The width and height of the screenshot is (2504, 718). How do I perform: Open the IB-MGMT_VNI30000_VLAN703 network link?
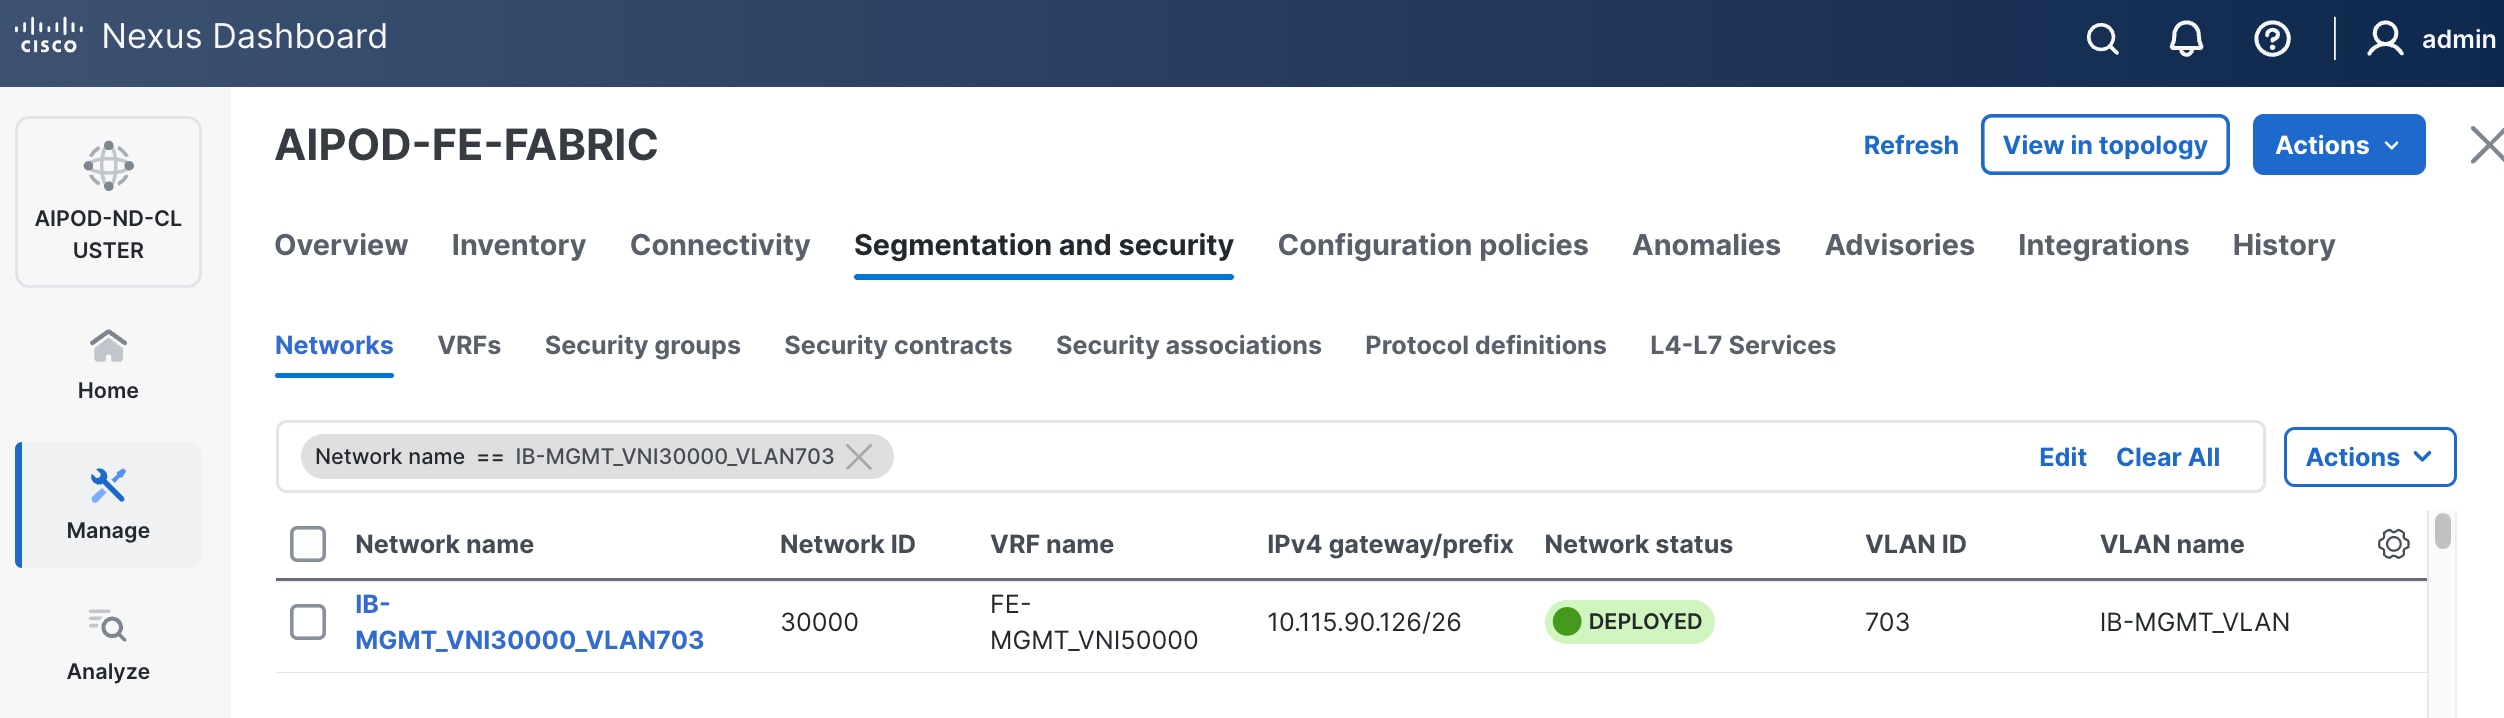coord(529,622)
